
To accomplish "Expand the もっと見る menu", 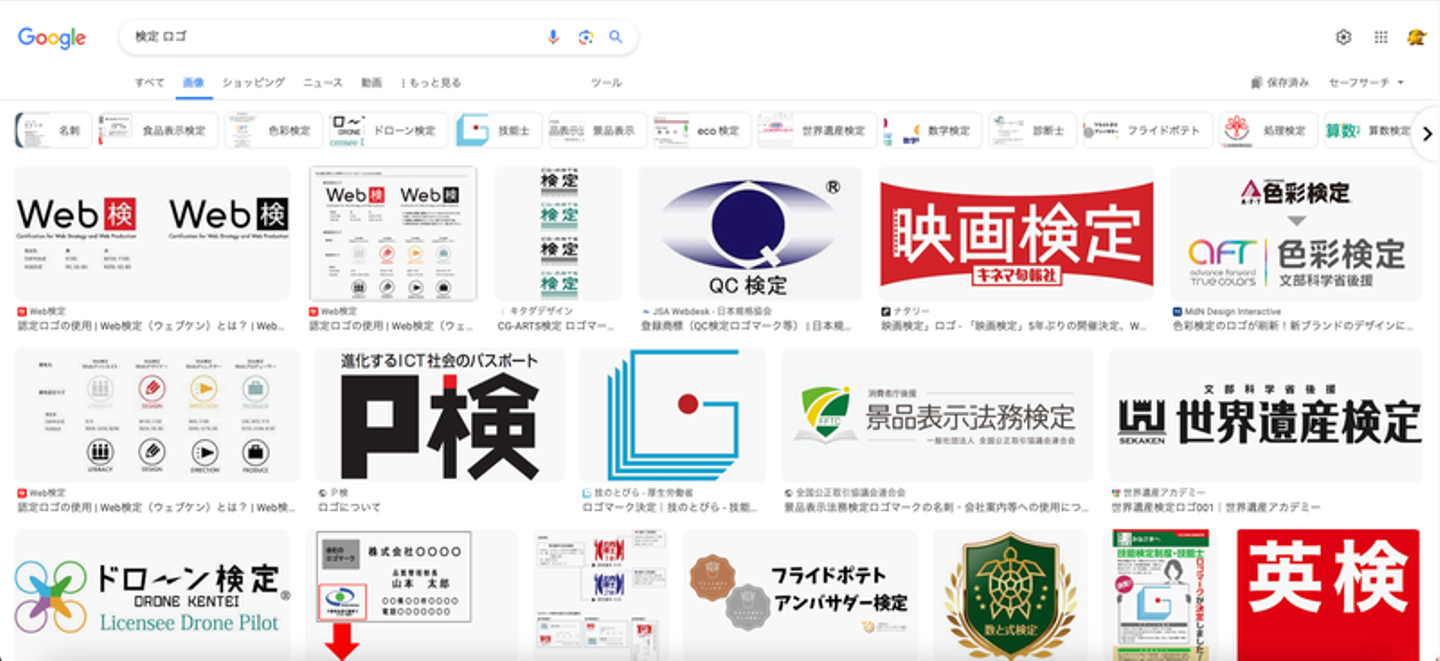I will point(431,83).
